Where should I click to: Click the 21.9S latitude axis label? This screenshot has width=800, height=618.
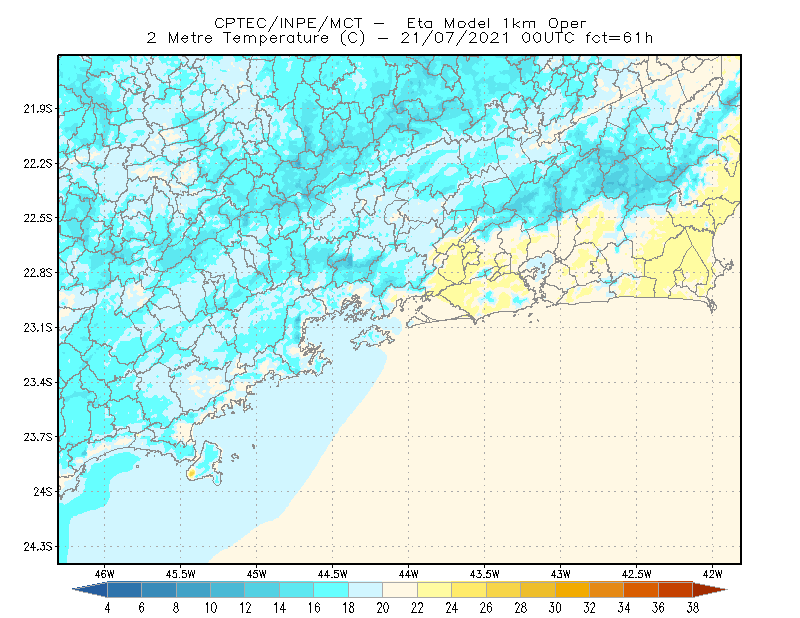pyautogui.click(x=37, y=109)
